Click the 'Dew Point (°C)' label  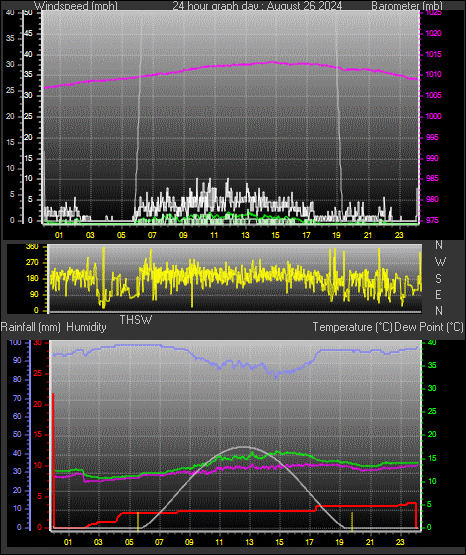(x=429, y=327)
